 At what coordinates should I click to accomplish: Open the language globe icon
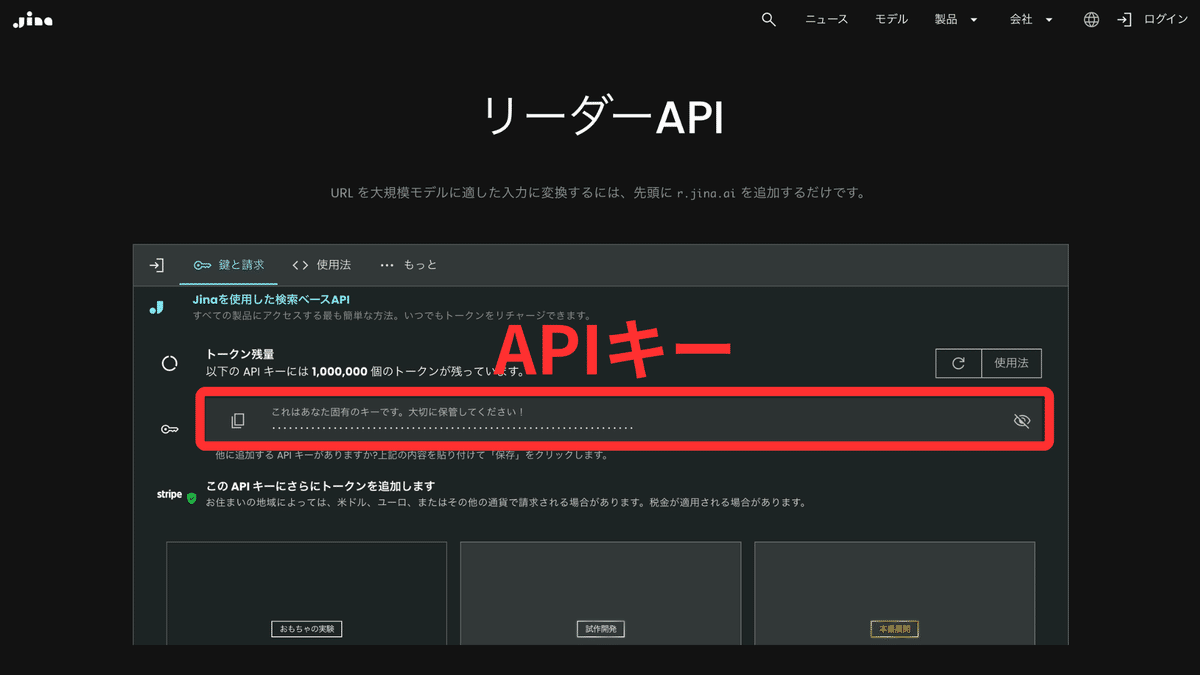coord(1090,19)
